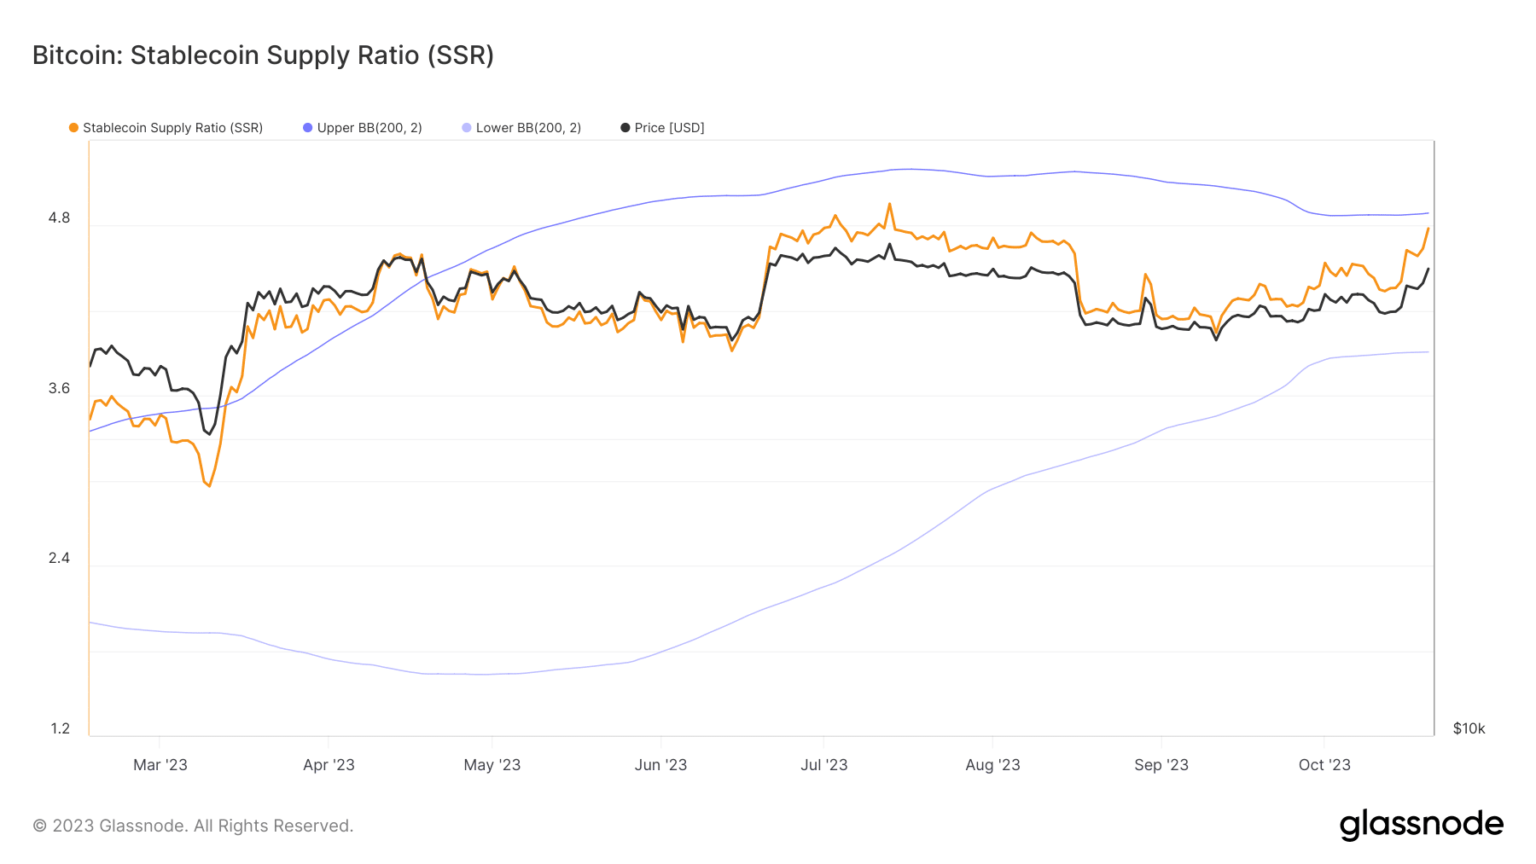Screen dimensions: 1536x864
Task: Click the orange Stablecoin Supply Ratio legend dot
Action: pos(73,128)
